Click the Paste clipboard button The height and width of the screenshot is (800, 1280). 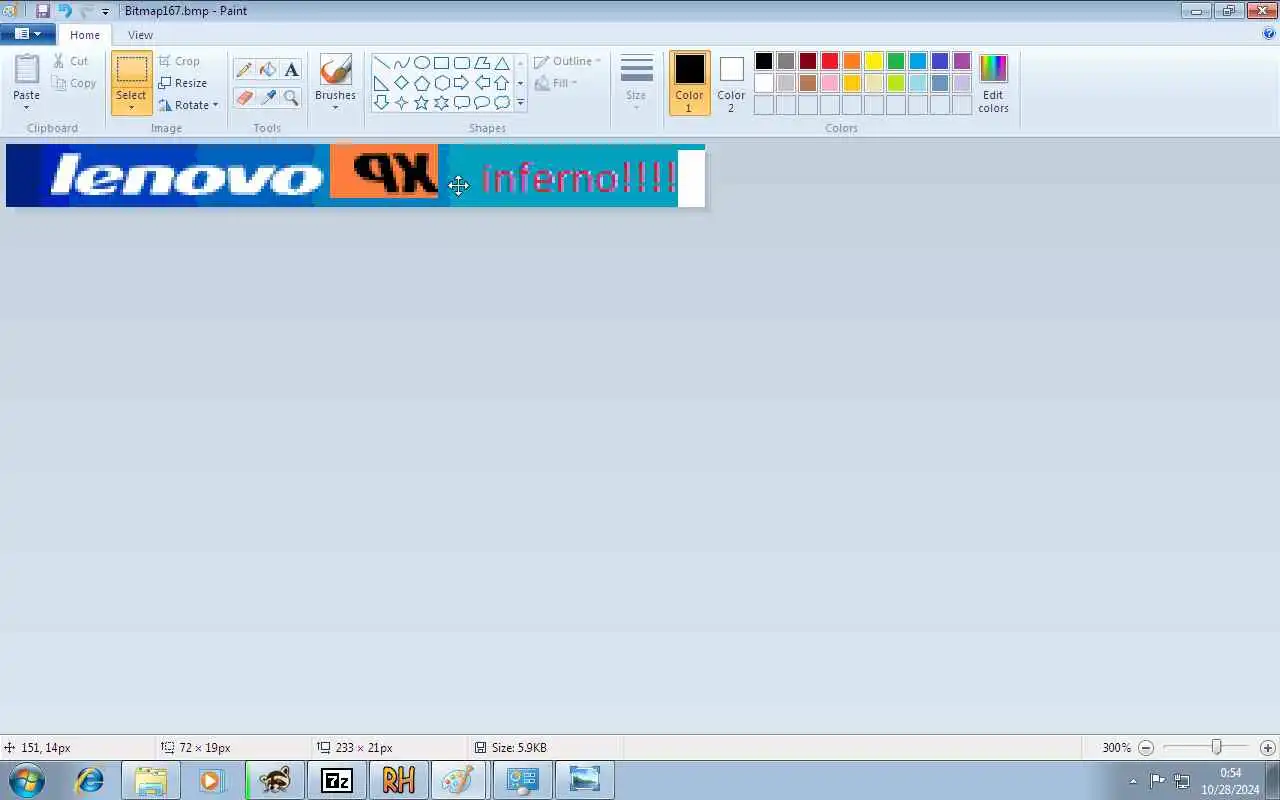point(27,70)
